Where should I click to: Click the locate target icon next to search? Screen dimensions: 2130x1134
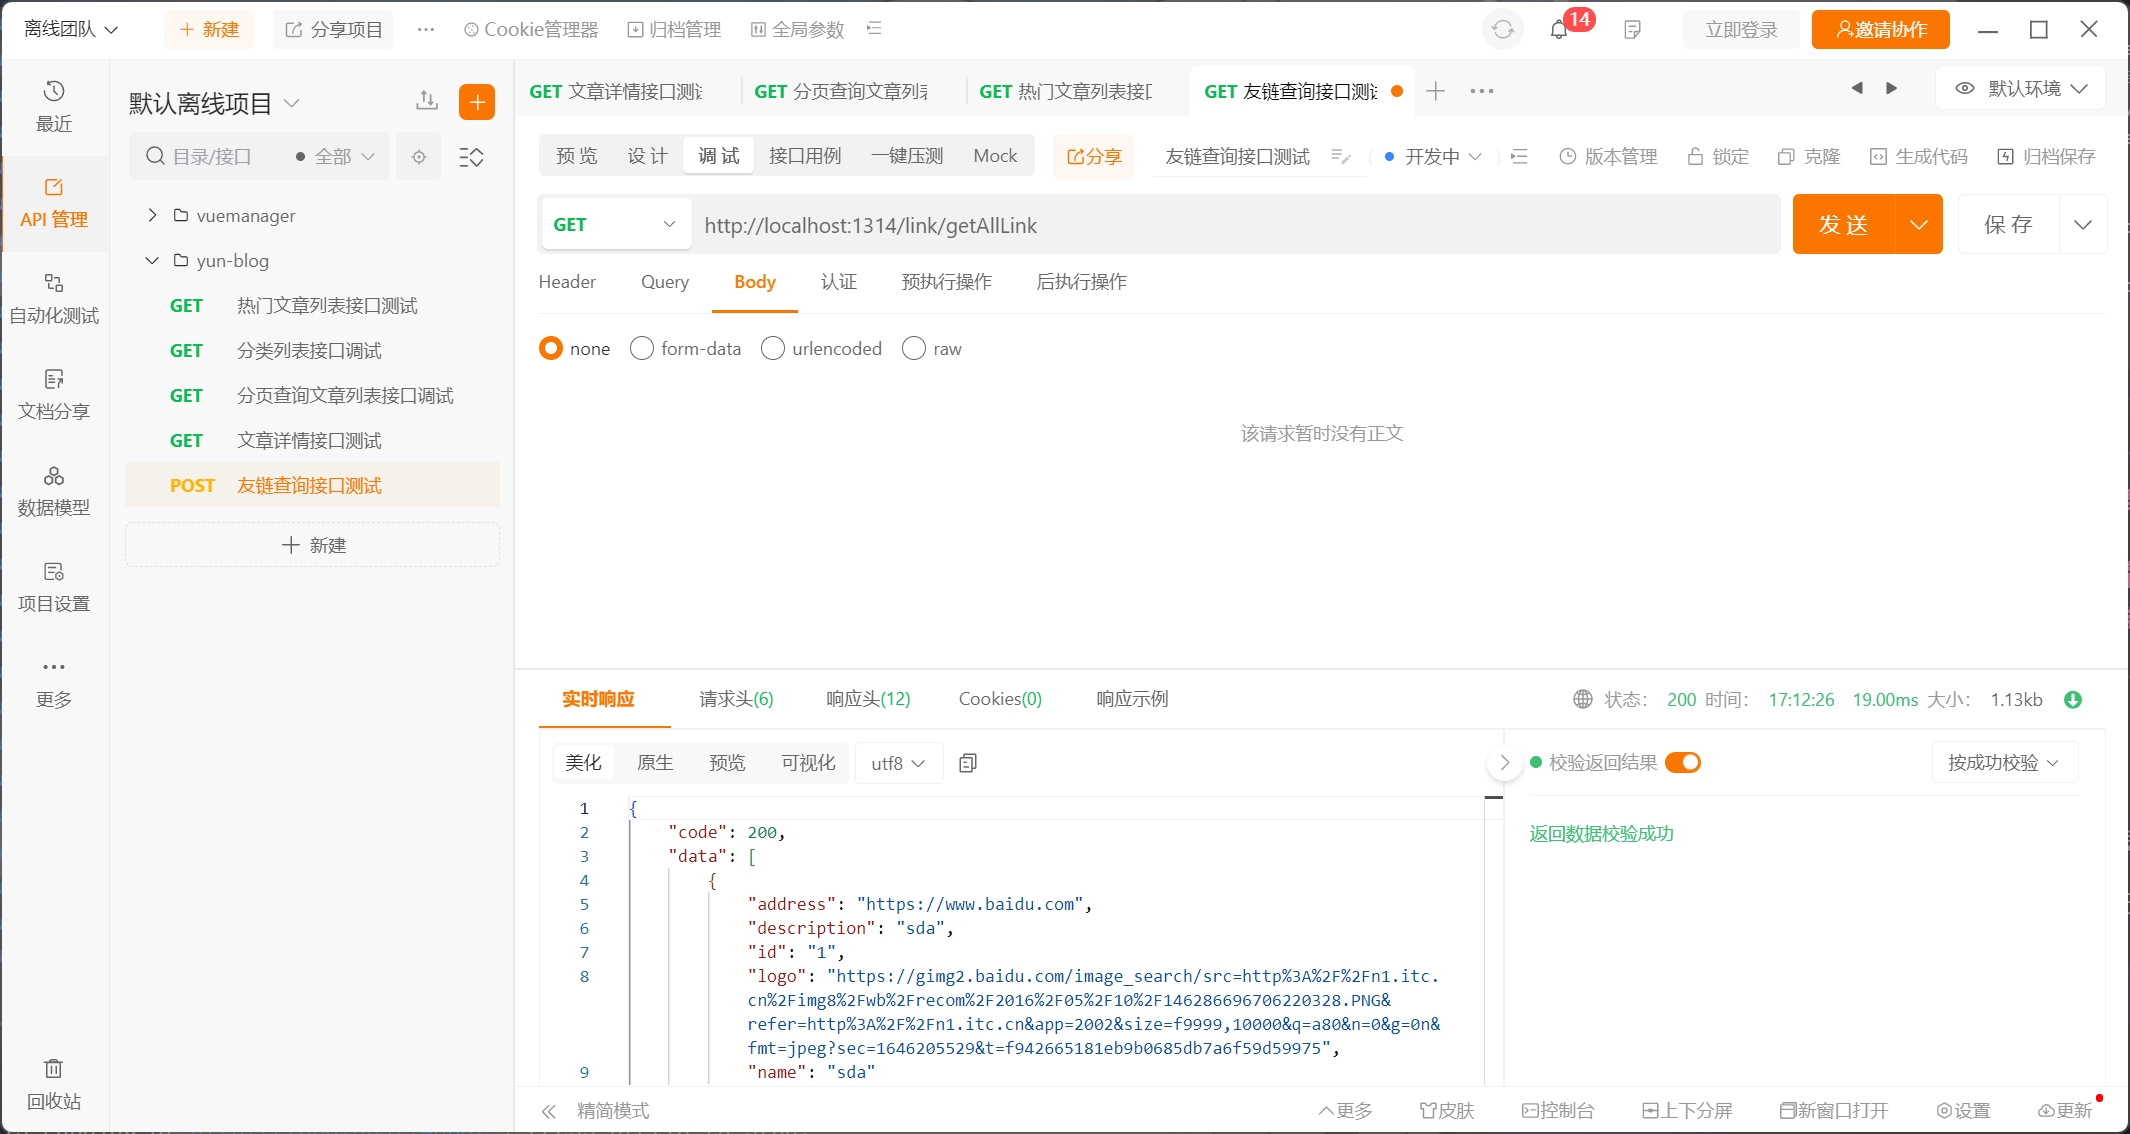tap(419, 157)
